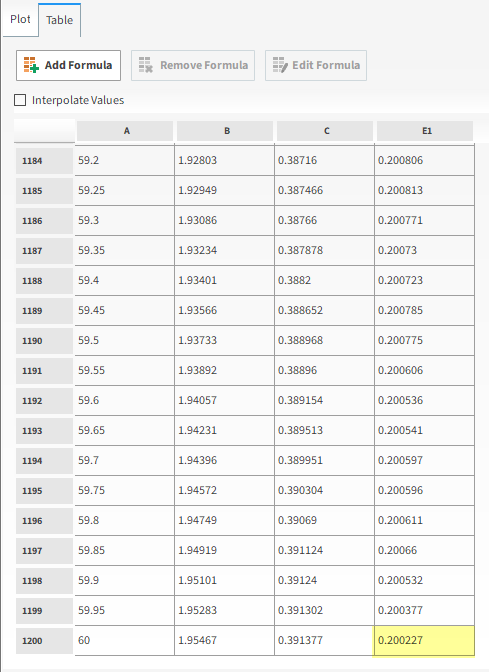Screen dimensions: 489x672
Task: Select column C header
Action: click(325, 131)
